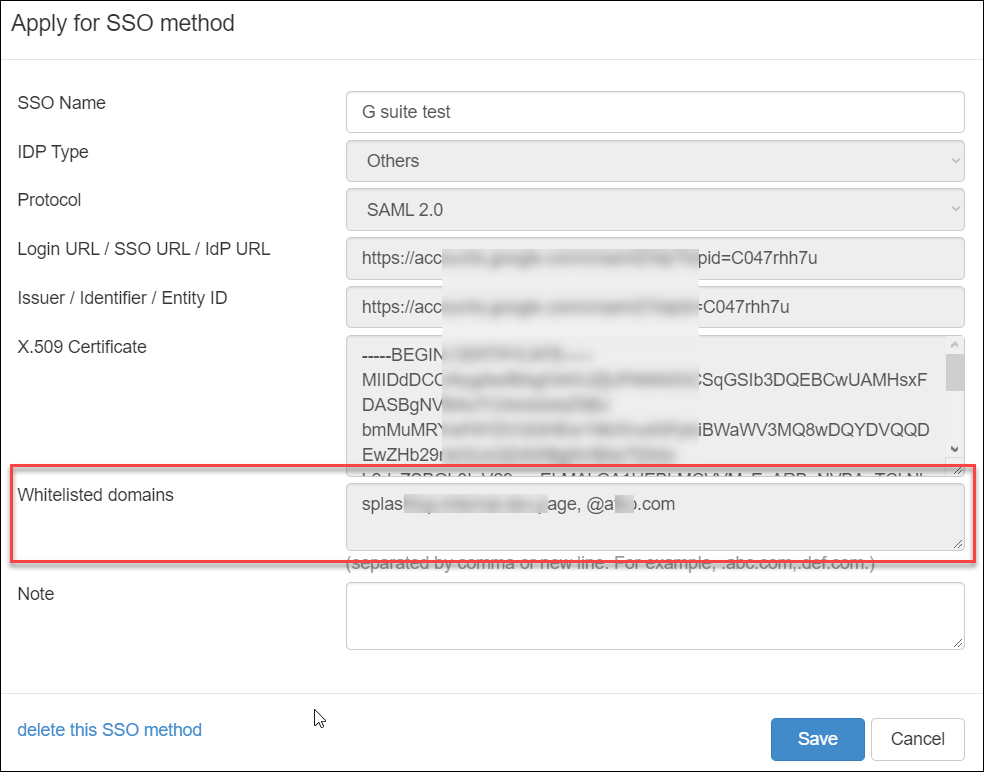Click the Cancel button

coord(917,739)
